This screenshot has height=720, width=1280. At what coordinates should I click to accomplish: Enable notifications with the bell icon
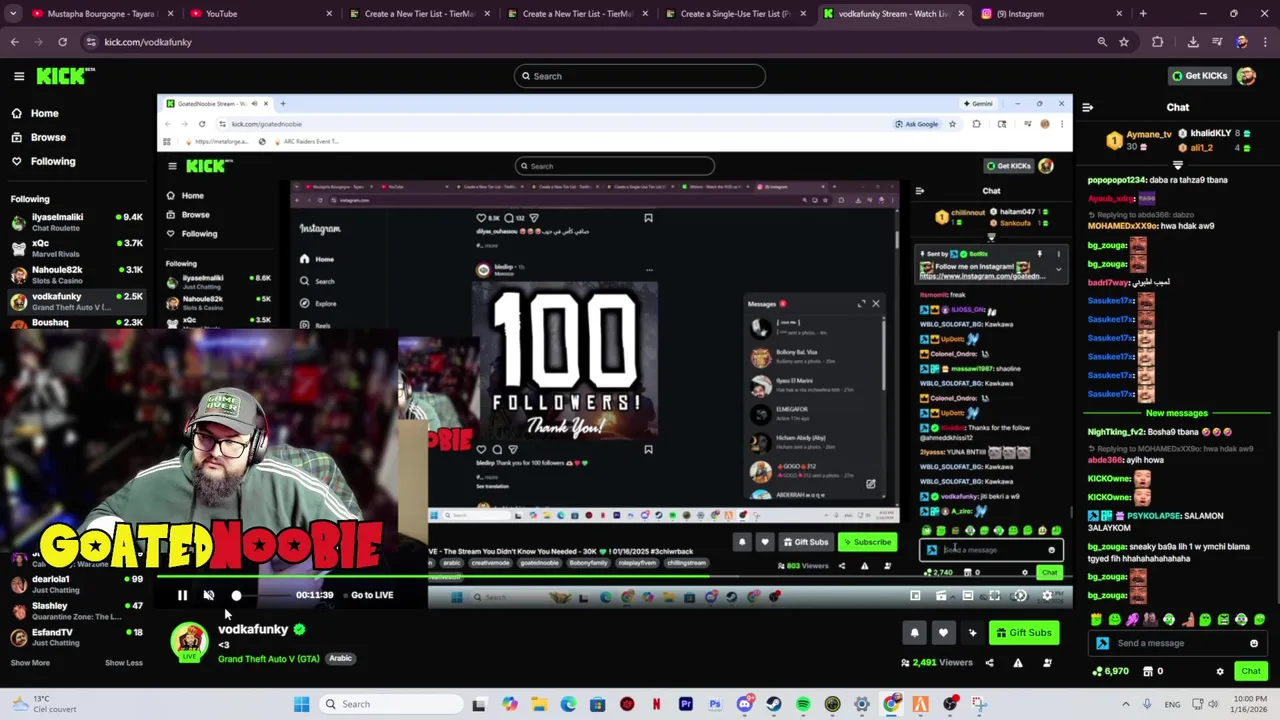coord(914,633)
